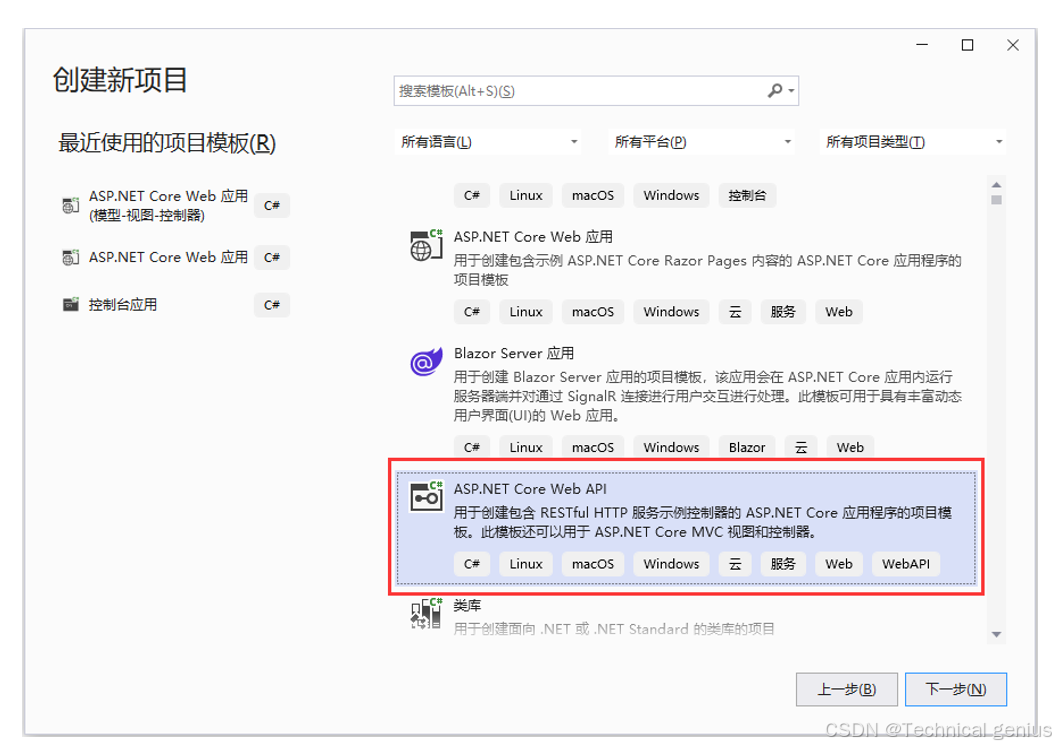Click the 下一步(N) button
The image size is (1056, 747).
[956, 689]
